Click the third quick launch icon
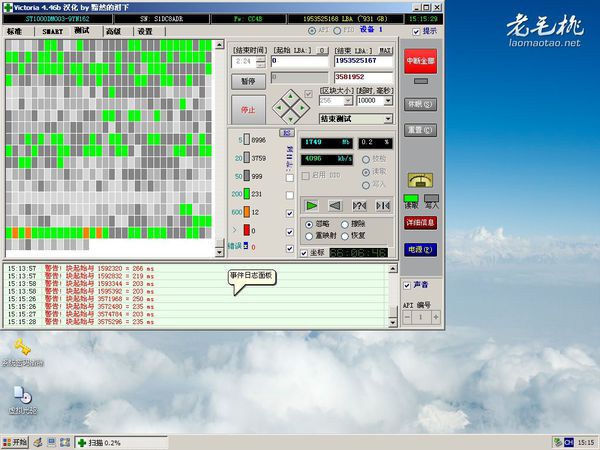This screenshot has width=600, height=450. point(65,442)
